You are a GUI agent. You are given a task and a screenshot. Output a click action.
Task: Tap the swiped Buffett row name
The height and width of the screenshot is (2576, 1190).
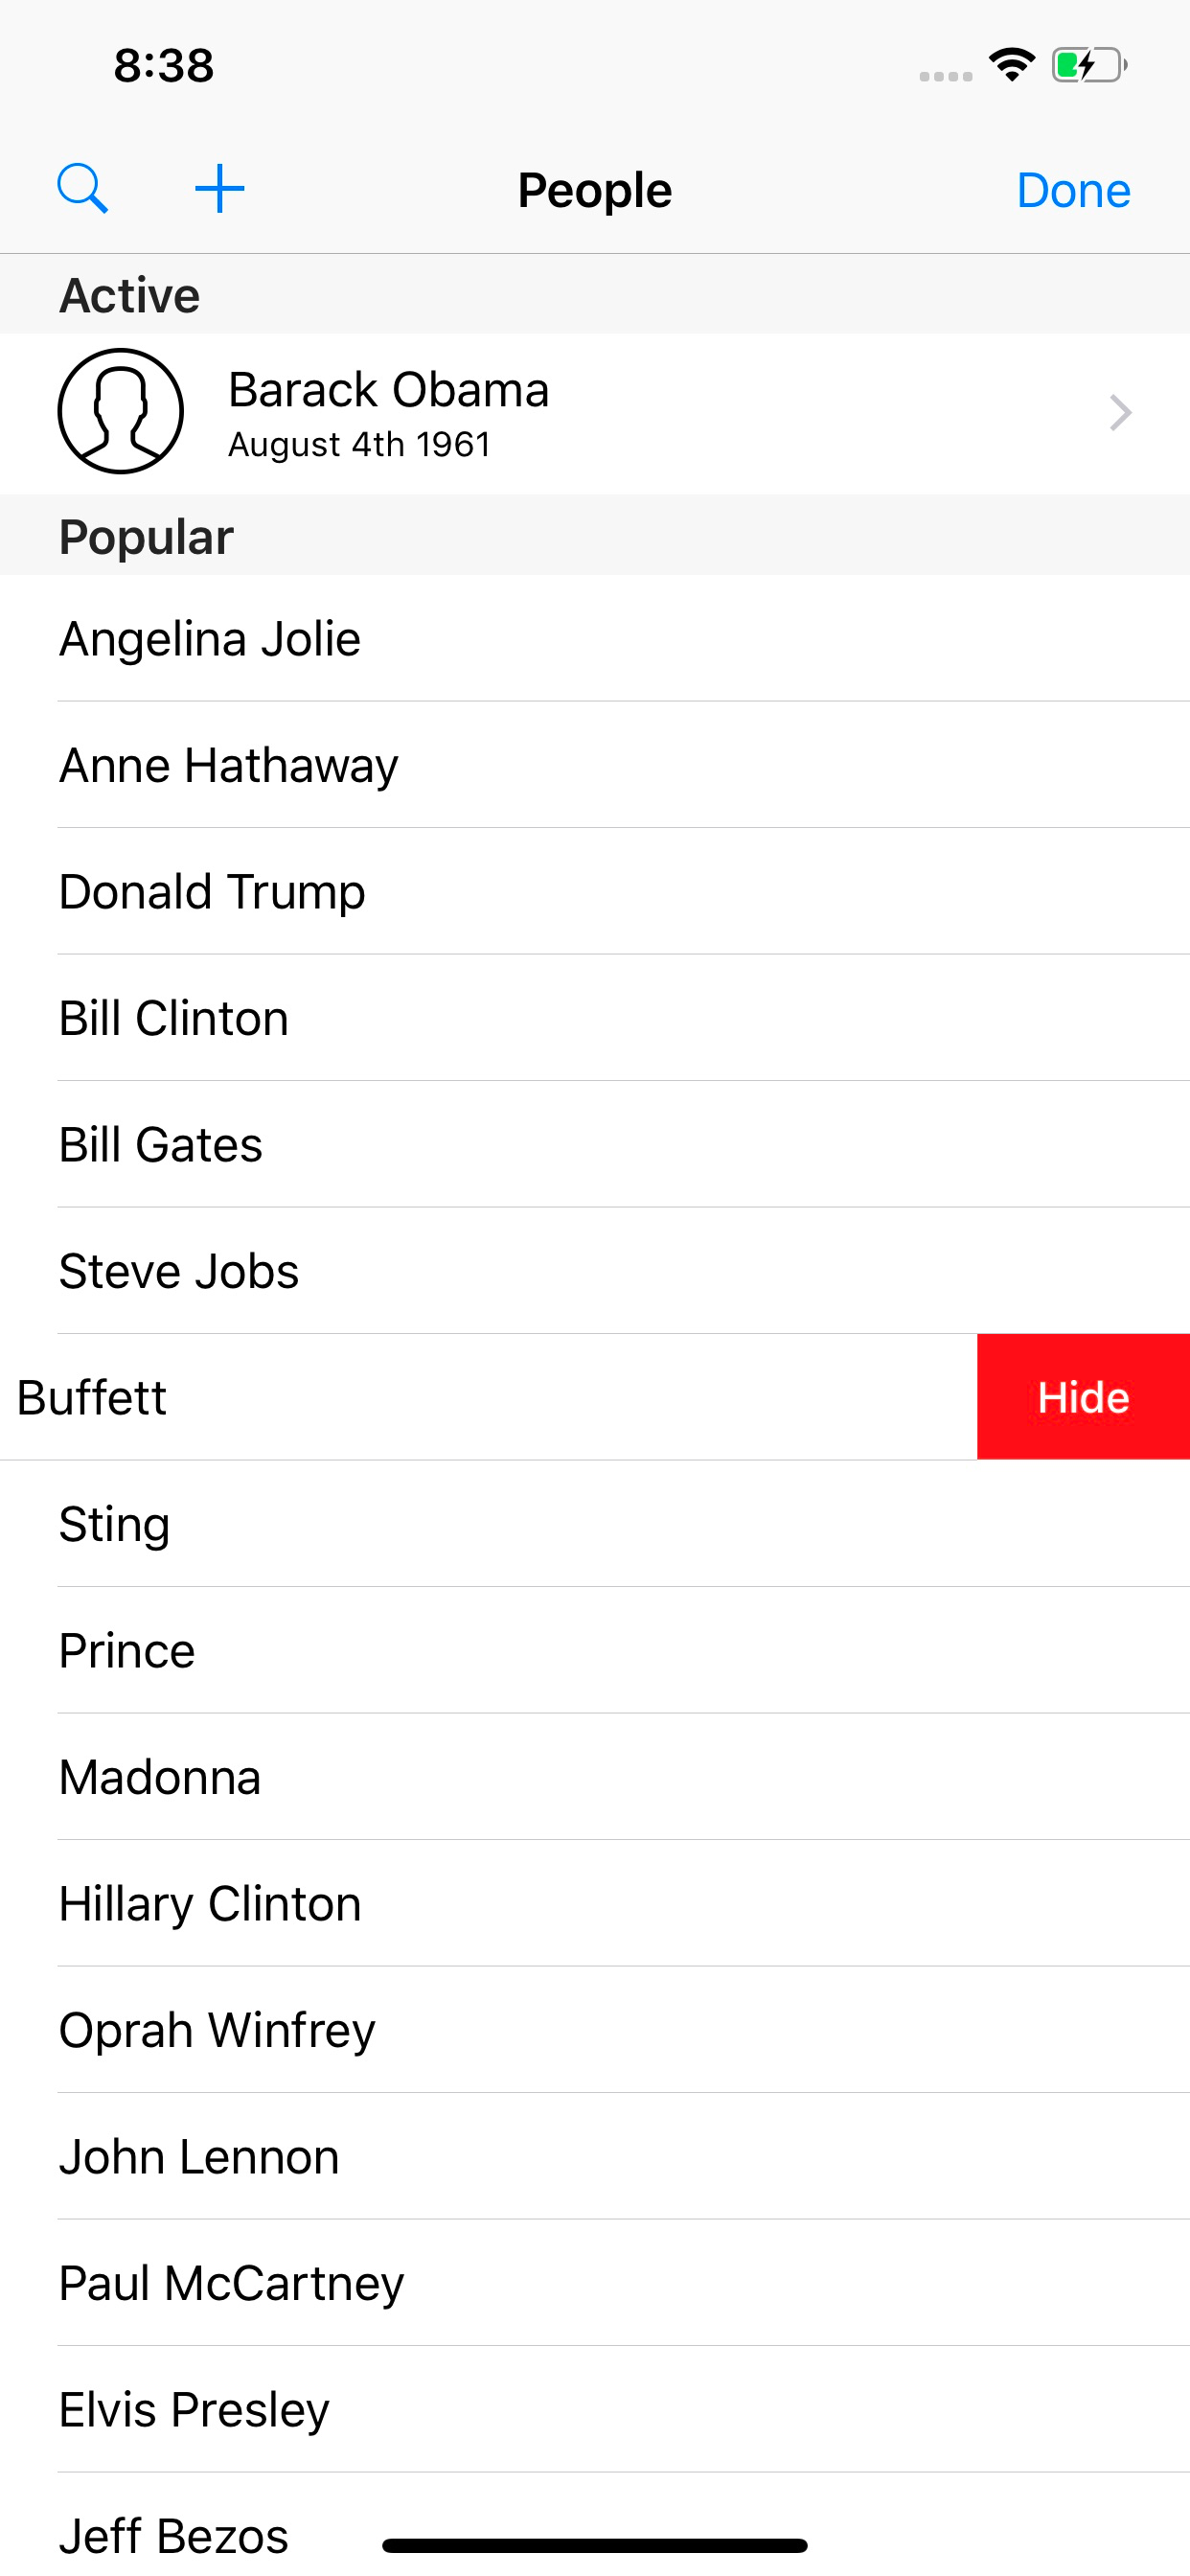(x=92, y=1398)
